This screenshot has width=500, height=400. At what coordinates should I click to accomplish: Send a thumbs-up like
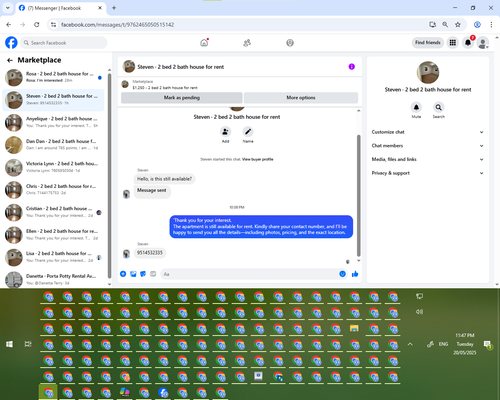(355, 274)
